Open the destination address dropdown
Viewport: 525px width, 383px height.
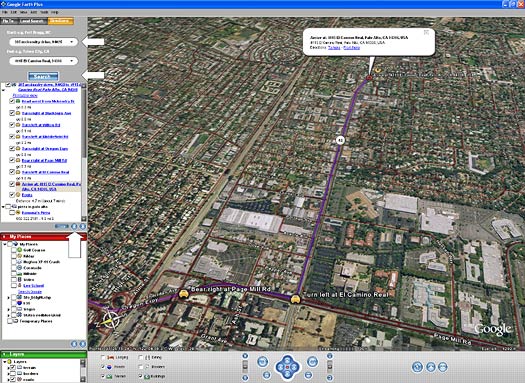click(72, 61)
